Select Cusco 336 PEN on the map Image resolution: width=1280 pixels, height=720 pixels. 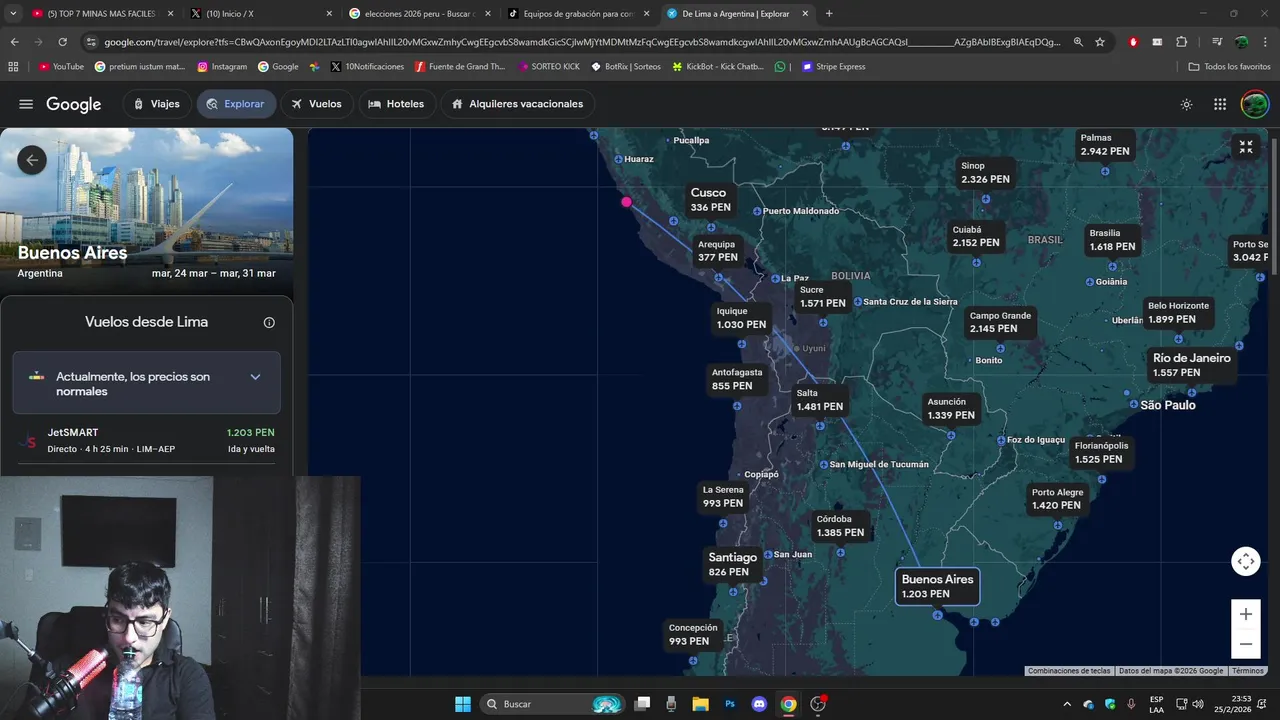(710, 199)
